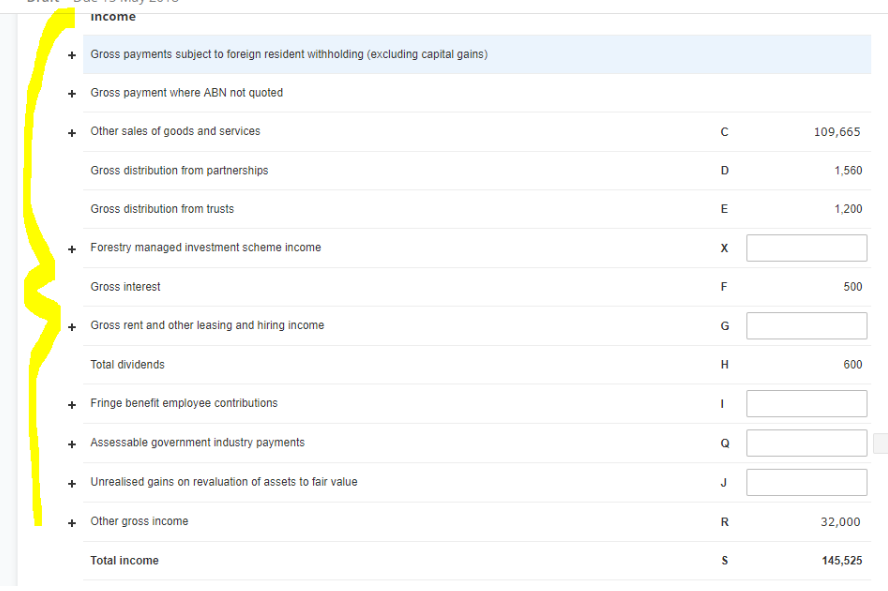Click the Assessable government payments Q field
The width and height of the screenshot is (888, 591).
[x=806, y=443]
